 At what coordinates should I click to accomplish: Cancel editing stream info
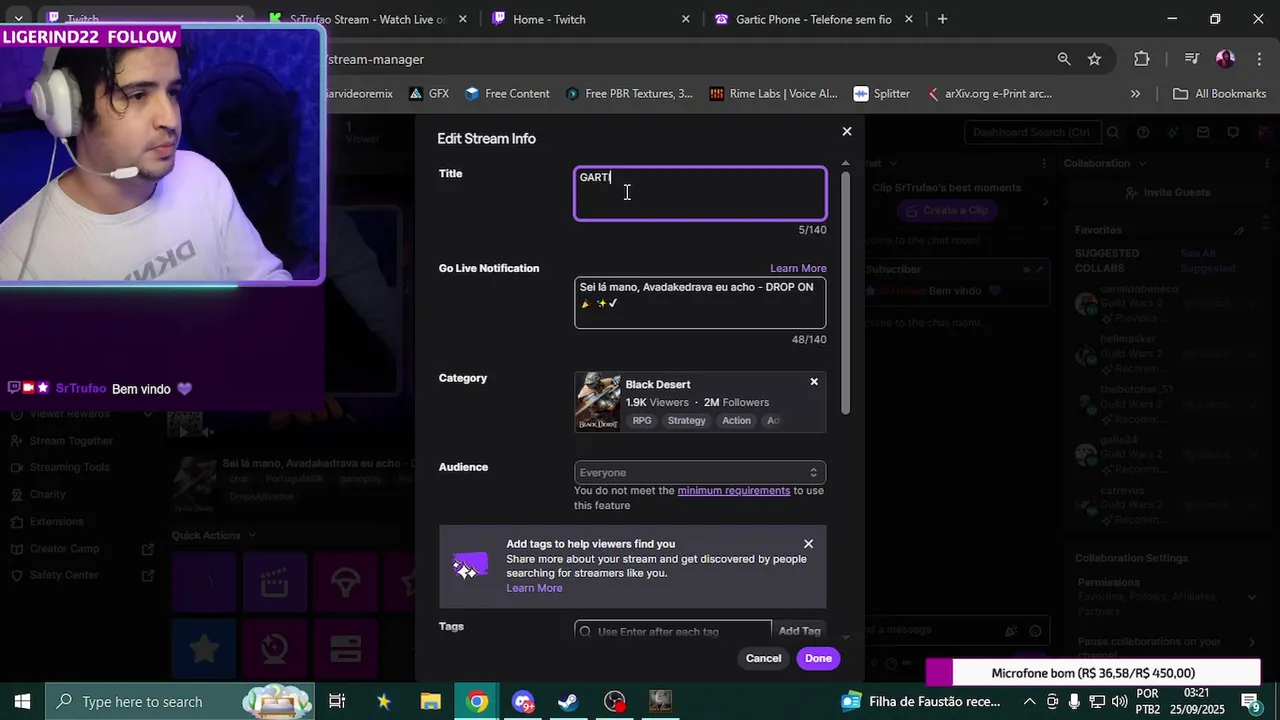tap(763, 658)
